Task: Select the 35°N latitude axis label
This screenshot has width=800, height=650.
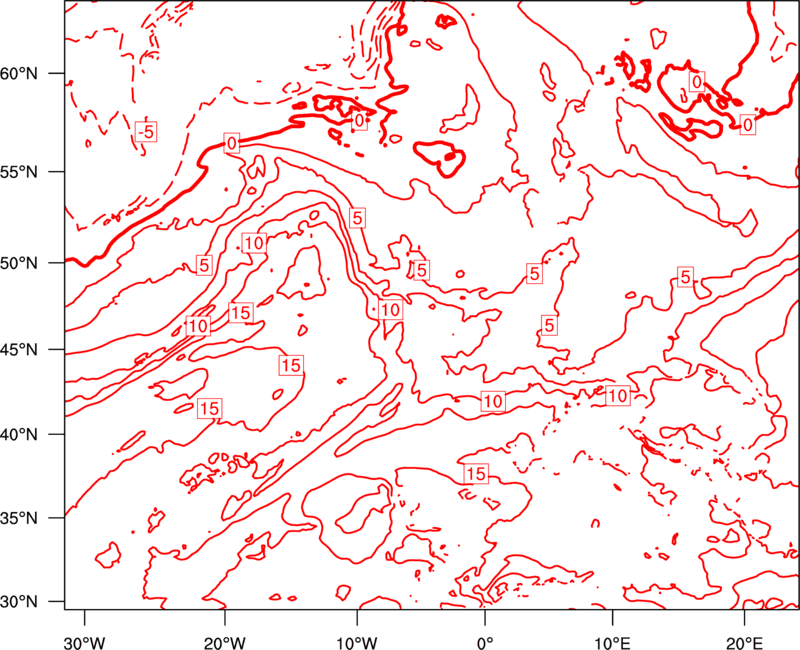Action: (x=19, y=518)
